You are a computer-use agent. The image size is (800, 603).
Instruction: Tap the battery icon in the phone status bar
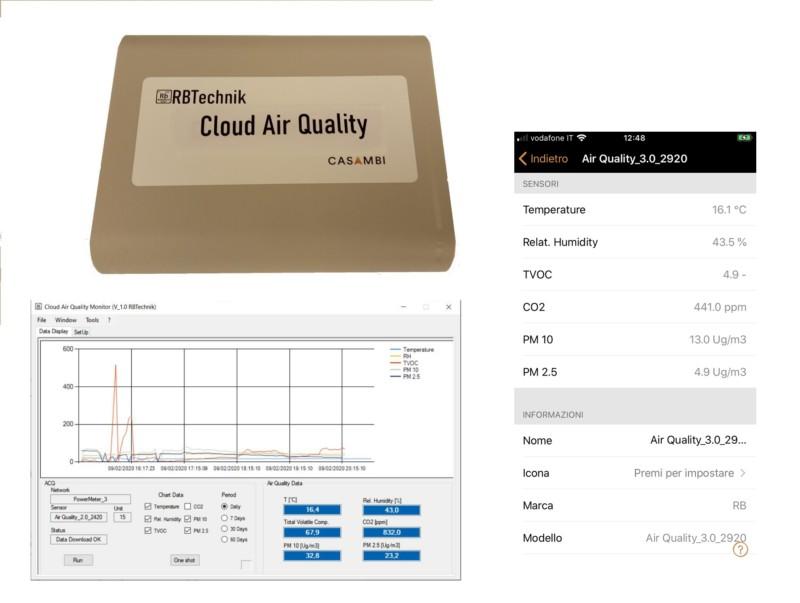click(743, 138)
